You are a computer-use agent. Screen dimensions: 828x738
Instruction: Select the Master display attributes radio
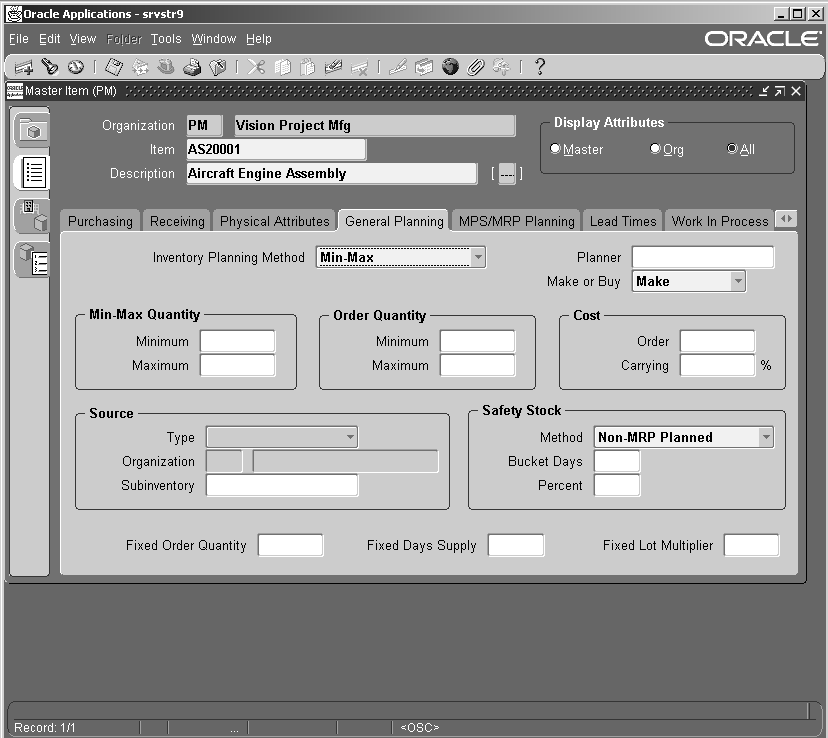point(555,149)
